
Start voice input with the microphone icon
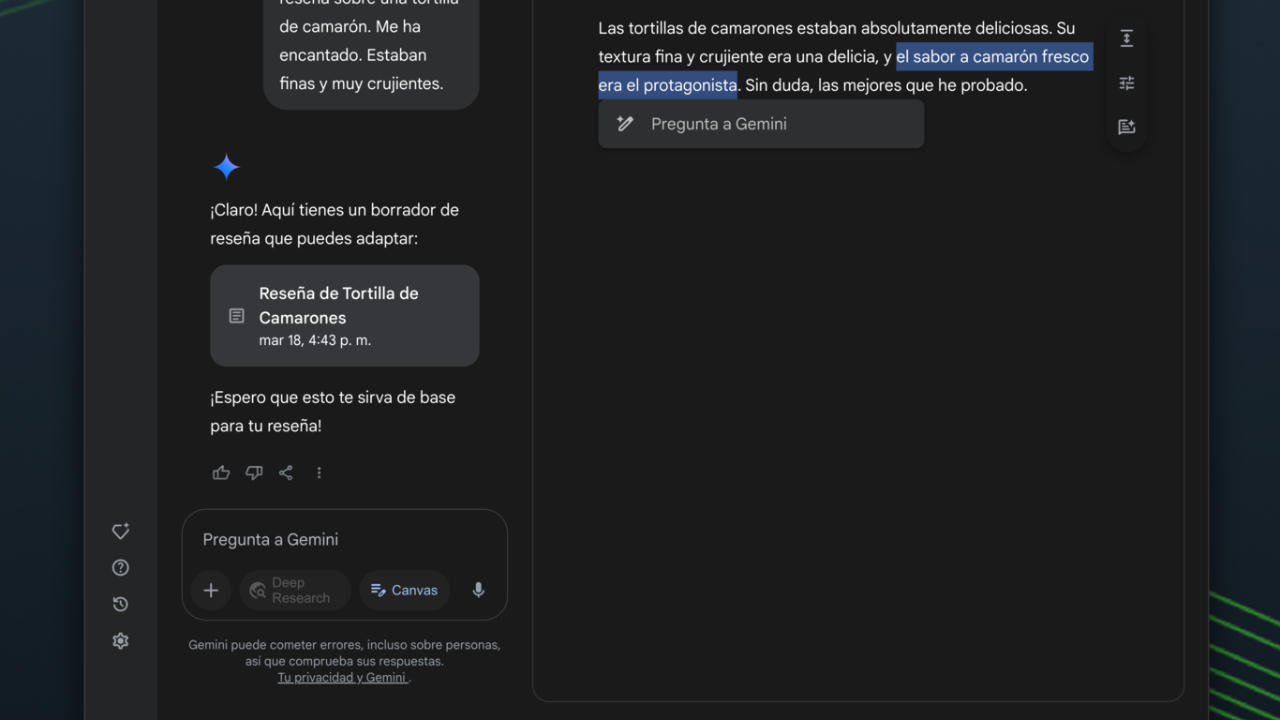tap(478, 590)
